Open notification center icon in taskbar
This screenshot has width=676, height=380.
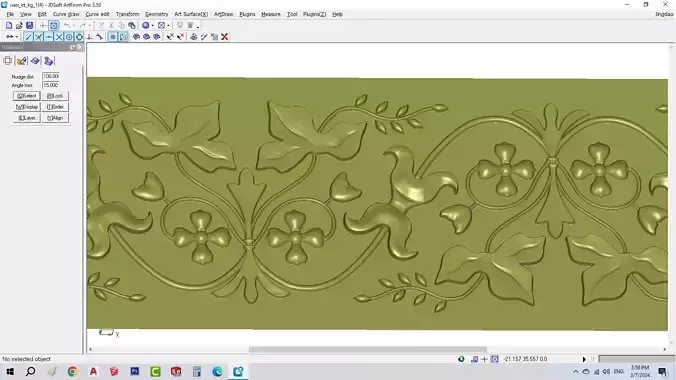point(663,371)
